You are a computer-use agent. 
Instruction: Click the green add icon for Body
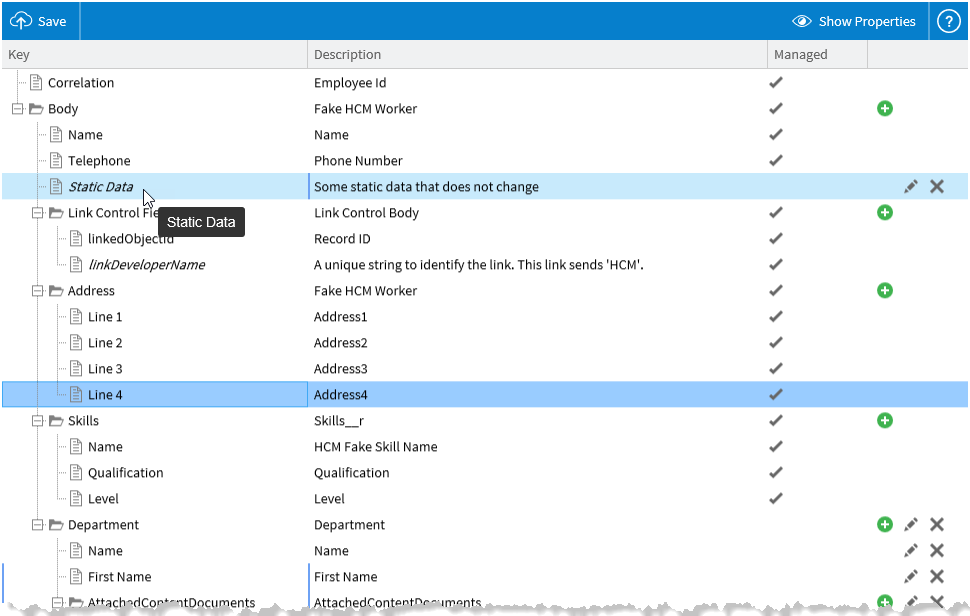pos(884,109)
